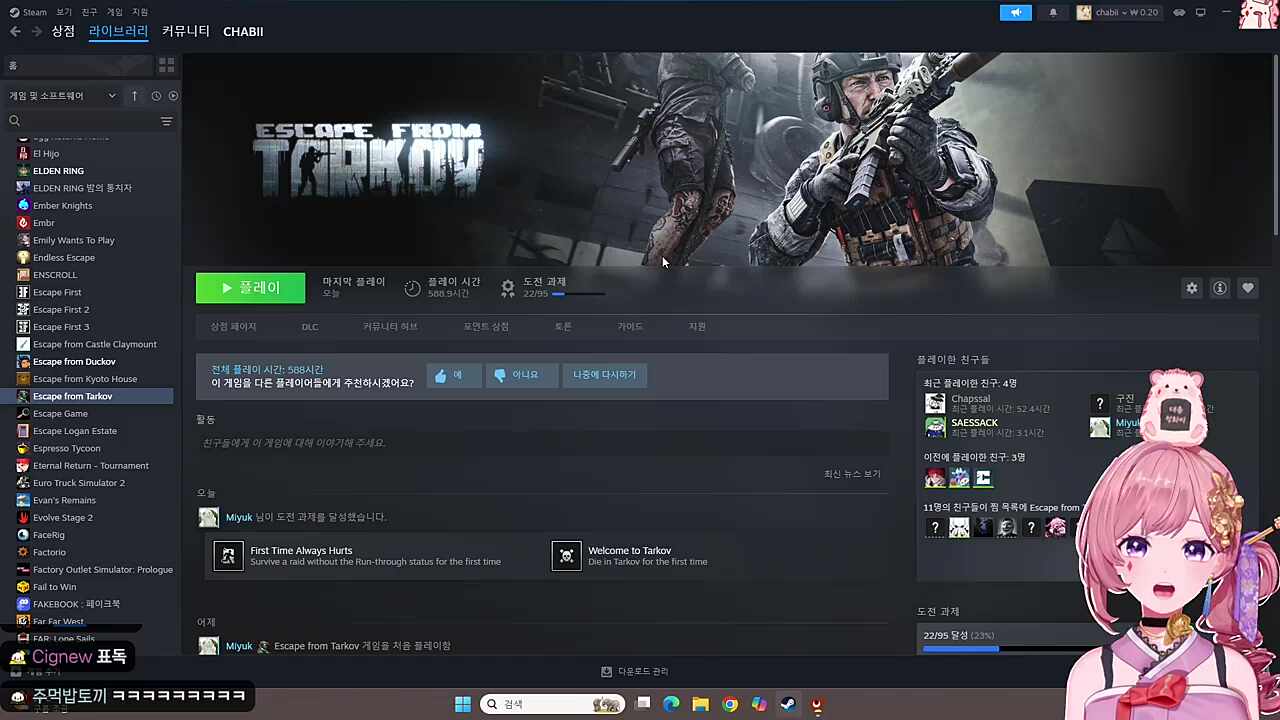The height and width of the screenshot is (720, 1280).
Task: Select the 라이브러리 tab
Action: point(118,32)
